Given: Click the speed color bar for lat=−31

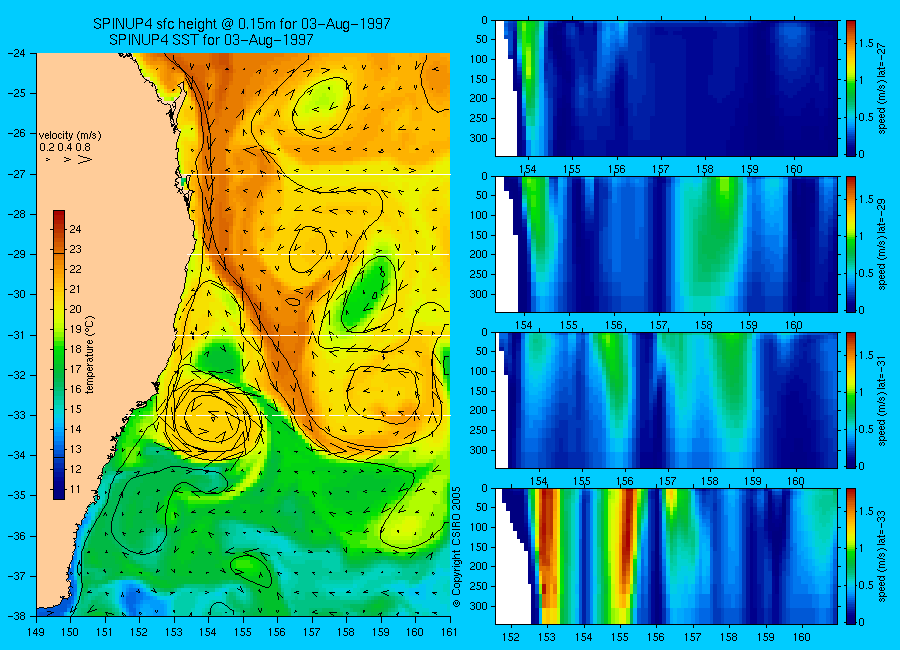Looking at the screenshot, I should tap(851, 400).
